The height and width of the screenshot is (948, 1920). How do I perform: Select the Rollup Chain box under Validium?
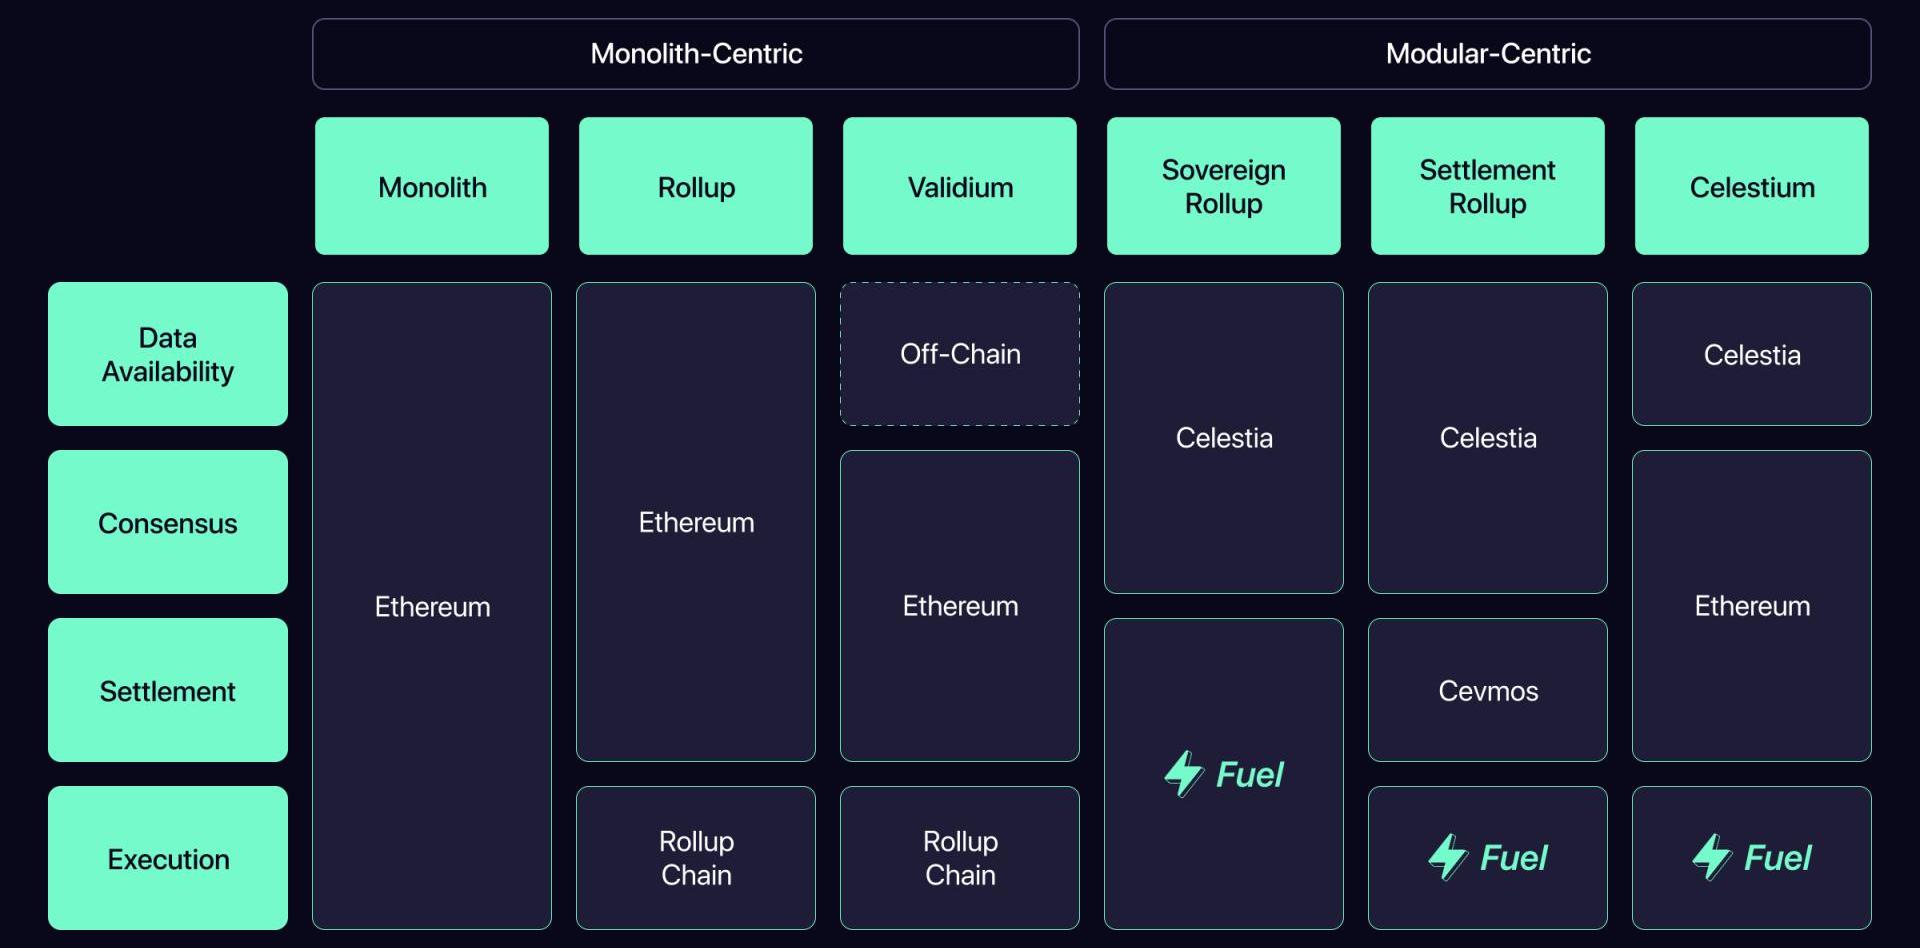point(960,858)
